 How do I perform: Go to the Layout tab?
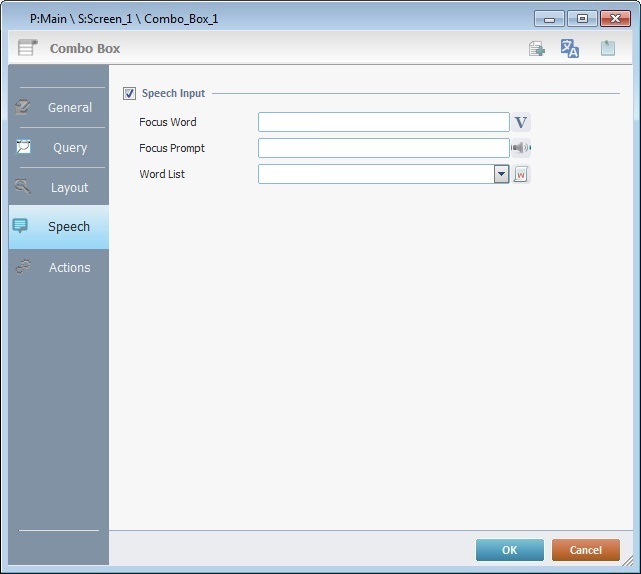click(x=69, y=188)
